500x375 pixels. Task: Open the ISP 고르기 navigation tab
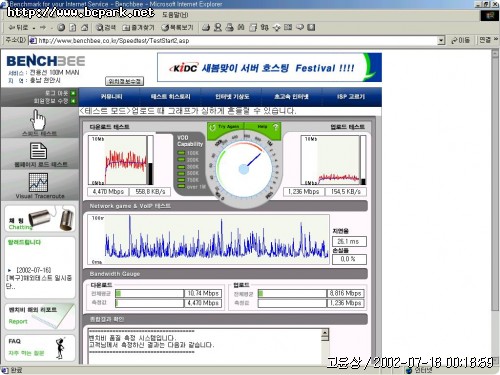pos(351,97)
